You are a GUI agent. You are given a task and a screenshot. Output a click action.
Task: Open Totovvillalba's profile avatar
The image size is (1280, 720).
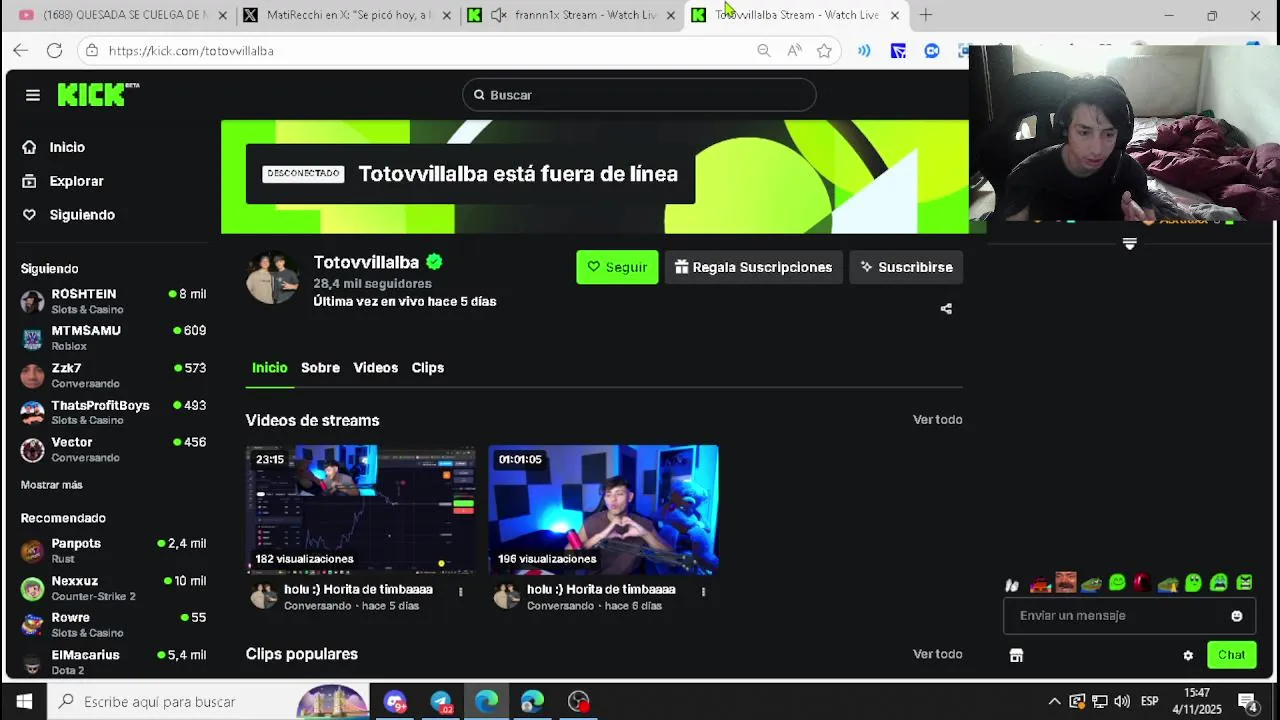273,278
